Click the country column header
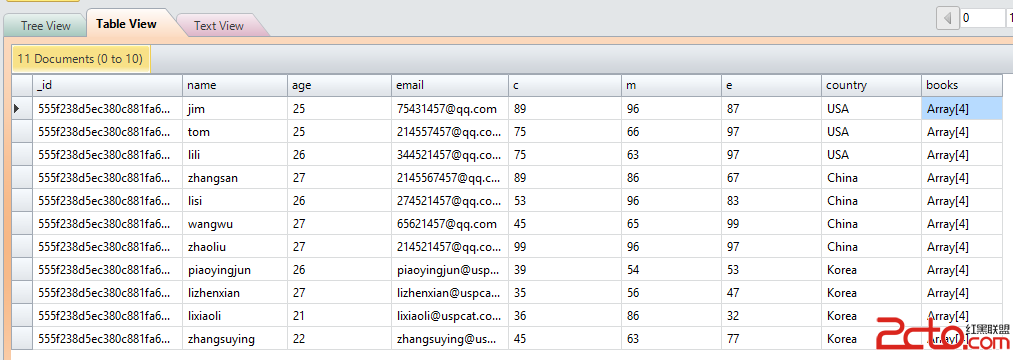The image size is (1013, 360). 872,85
